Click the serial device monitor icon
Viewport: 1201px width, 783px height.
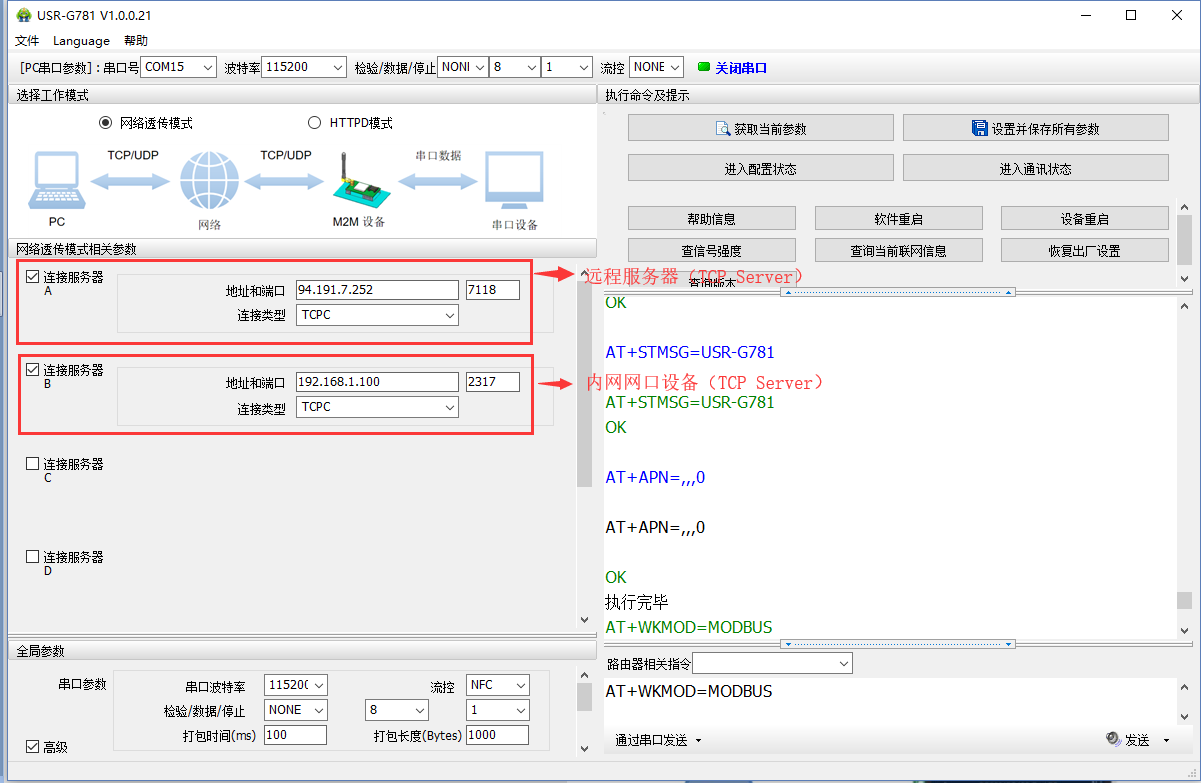pyautogui.click(x=514, y=182)
